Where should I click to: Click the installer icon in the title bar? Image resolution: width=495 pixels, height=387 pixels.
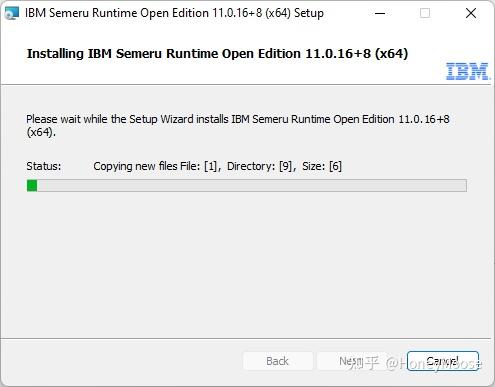12,13
